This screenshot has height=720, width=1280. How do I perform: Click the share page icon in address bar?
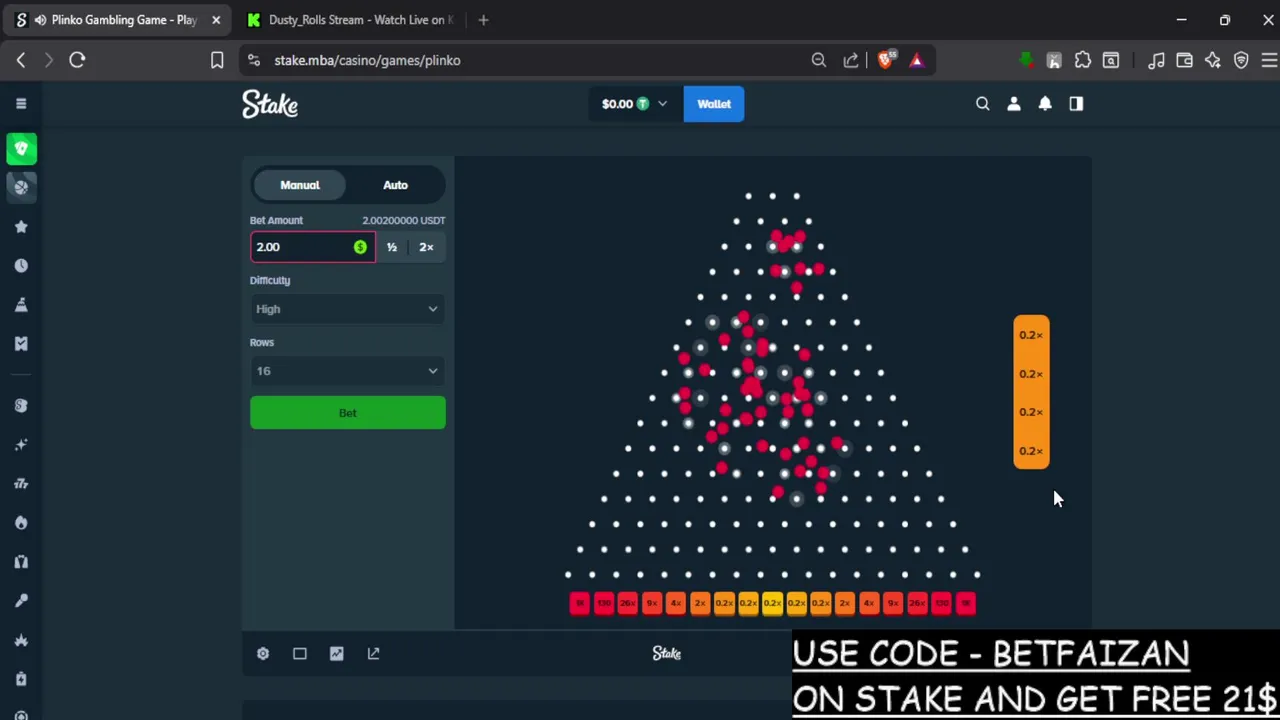(851, 60)
